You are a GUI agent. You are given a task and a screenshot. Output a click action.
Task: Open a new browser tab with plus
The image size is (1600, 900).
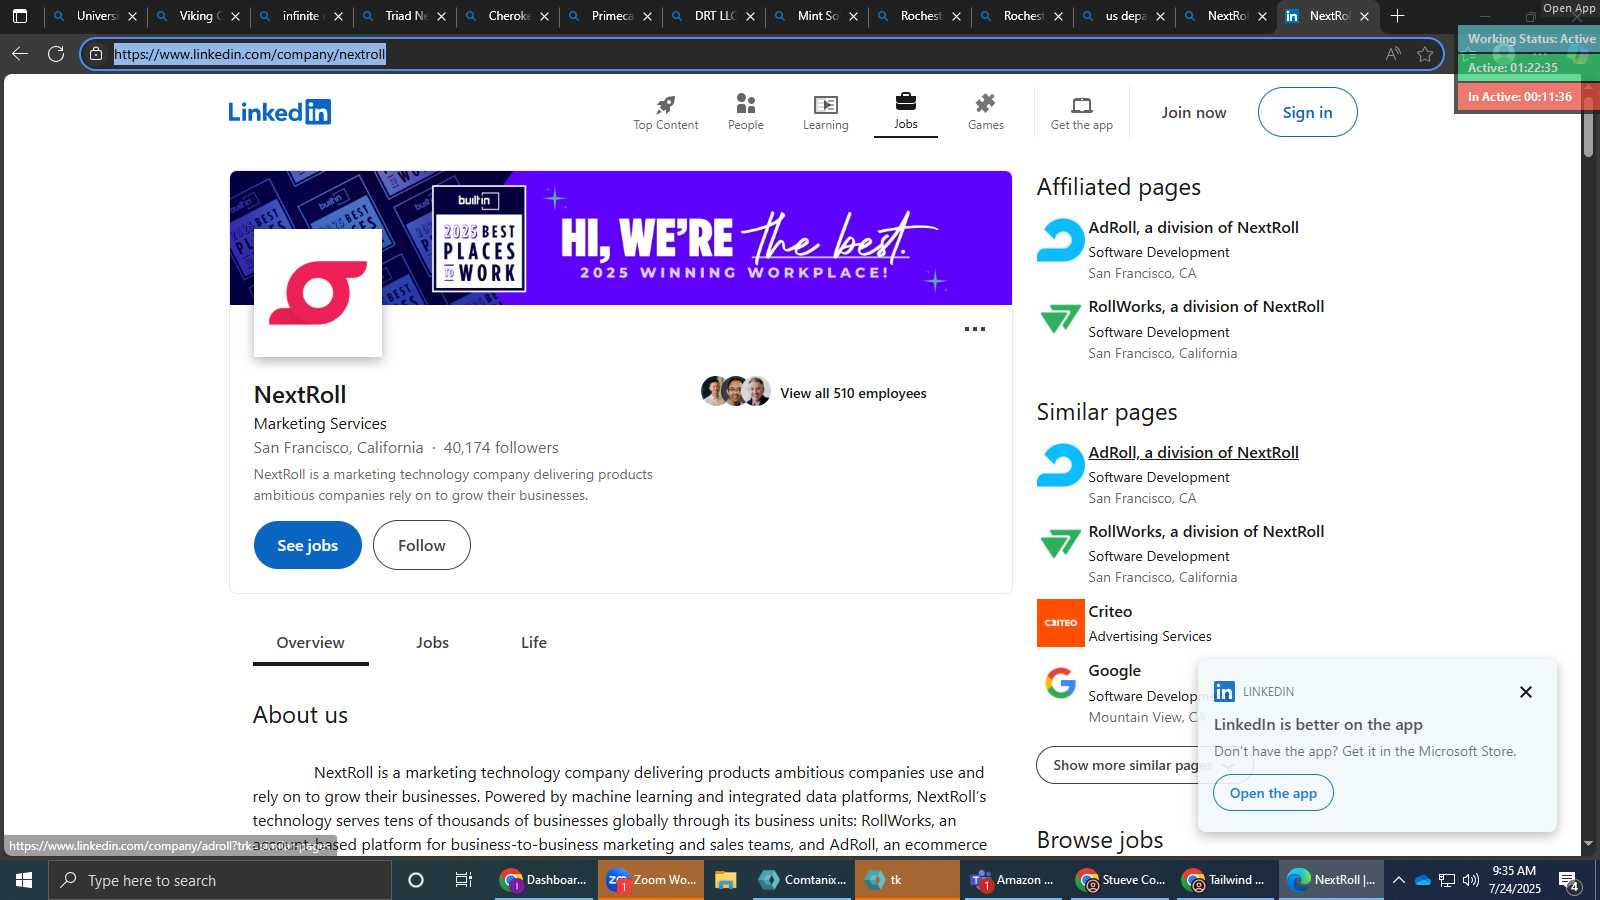(1397, 16)
